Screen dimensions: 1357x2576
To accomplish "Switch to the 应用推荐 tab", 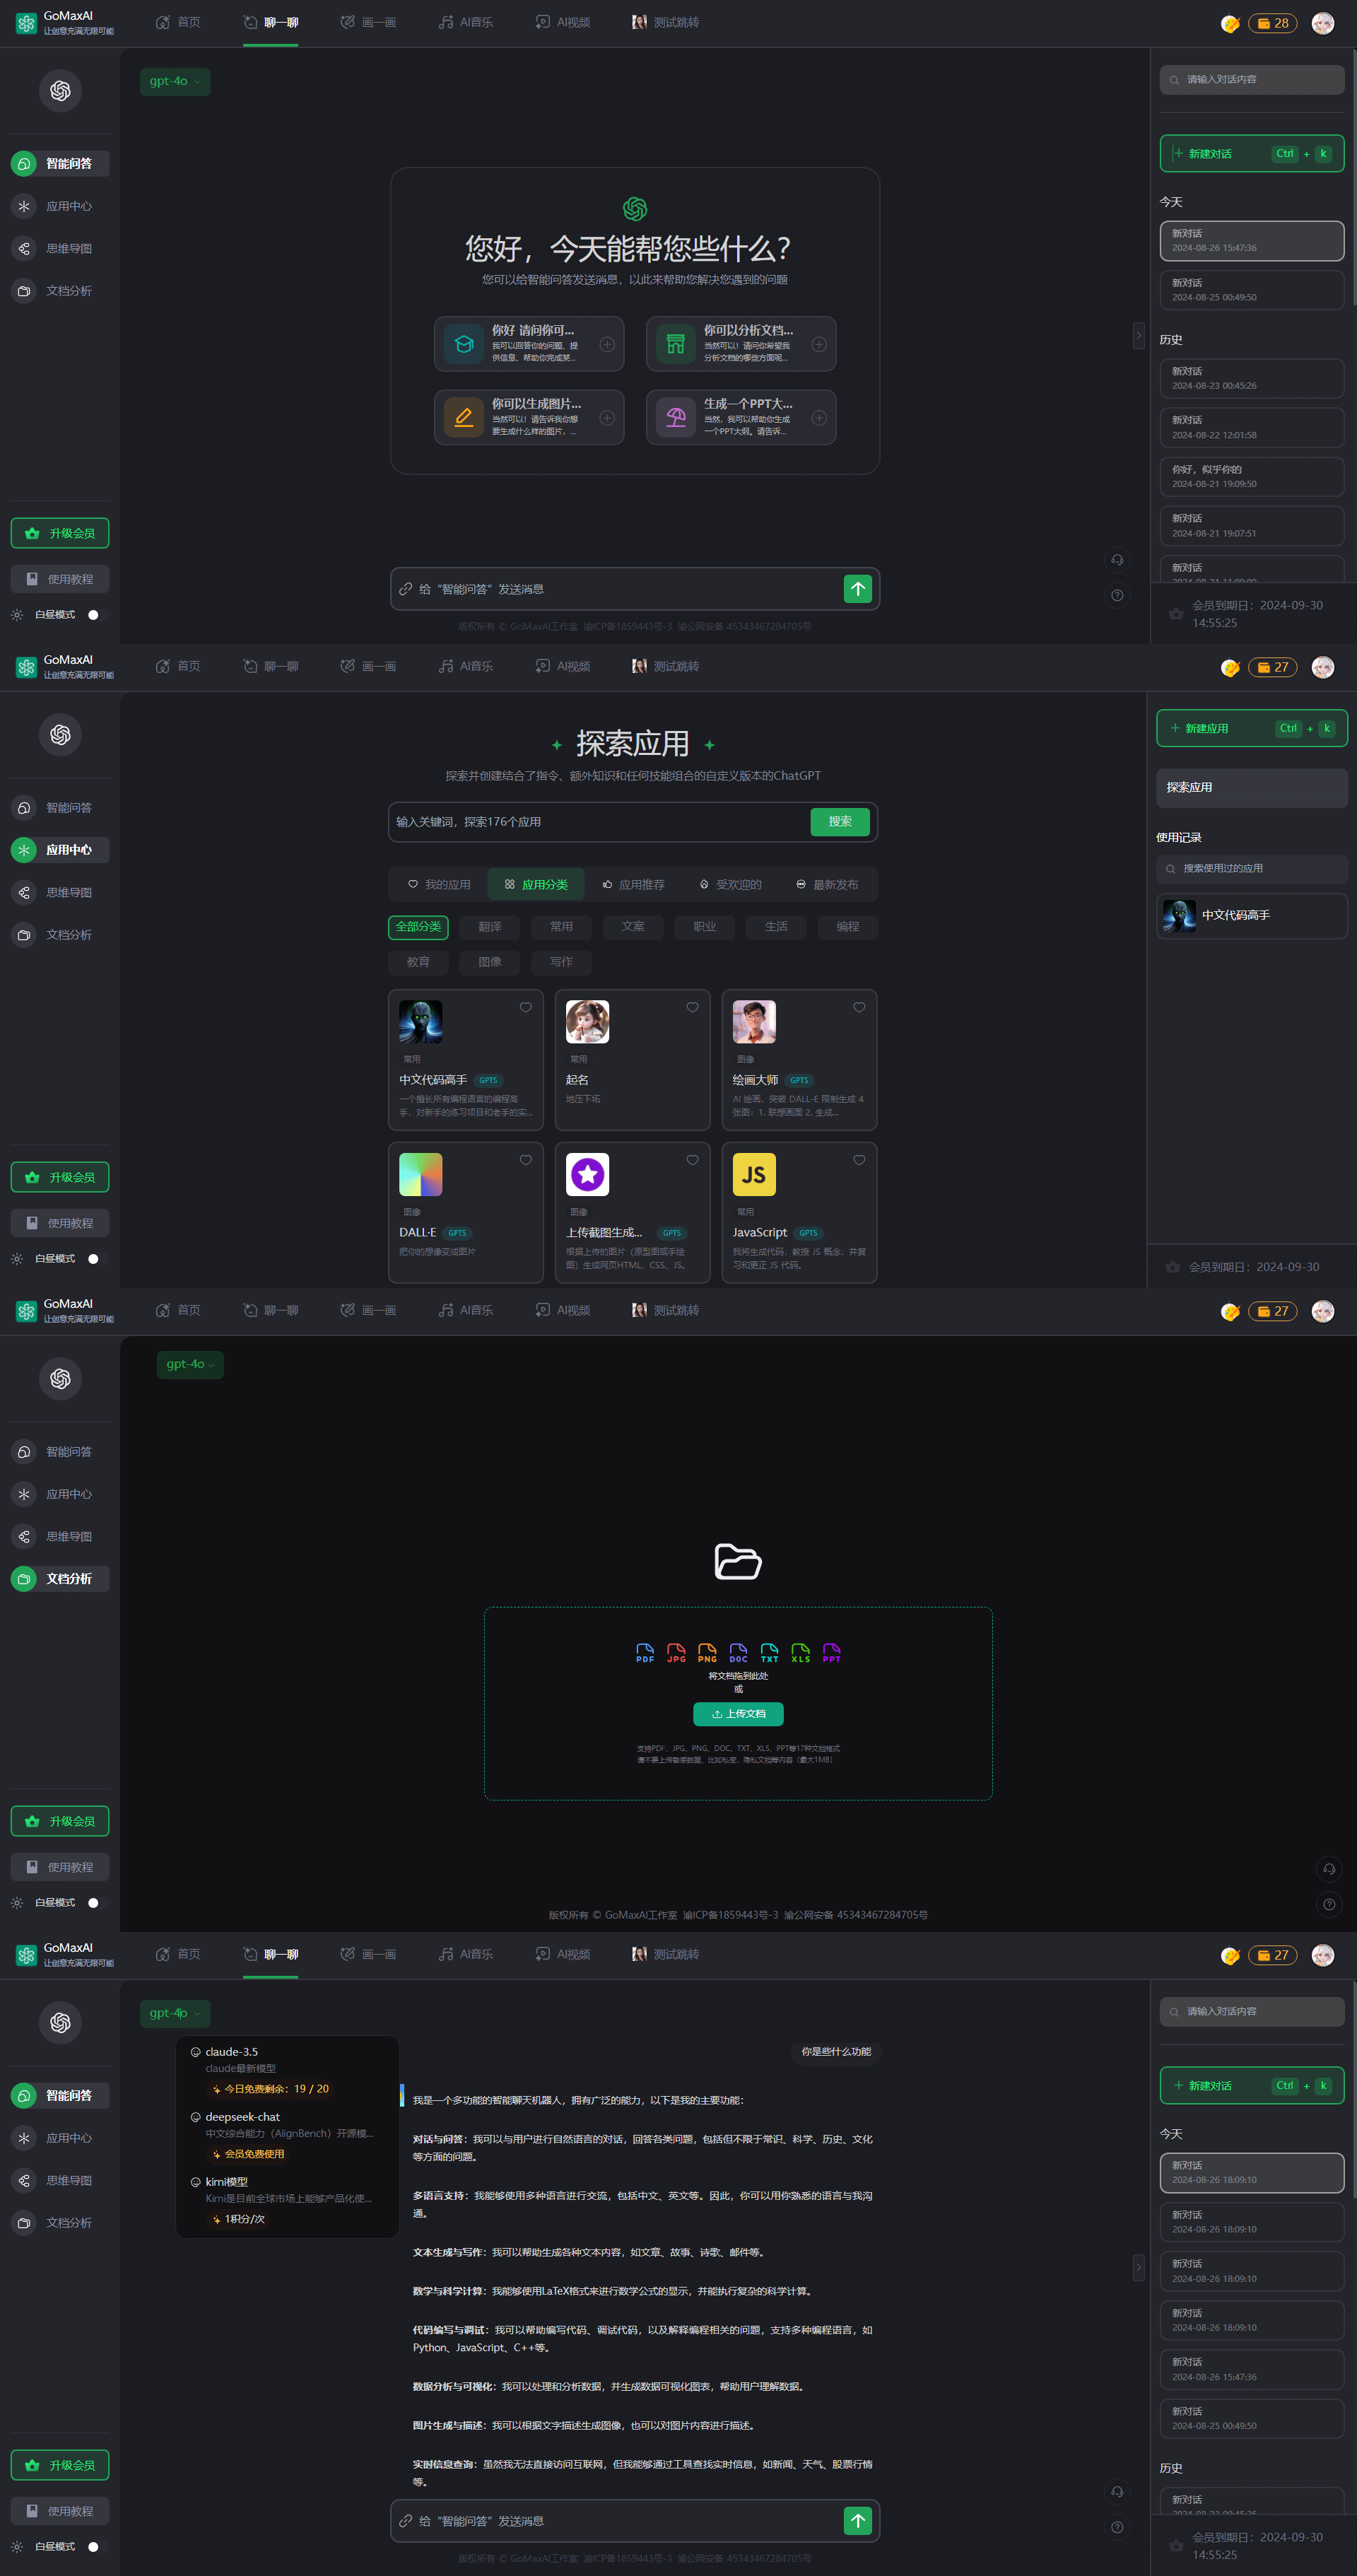I will tap(633, 884).
